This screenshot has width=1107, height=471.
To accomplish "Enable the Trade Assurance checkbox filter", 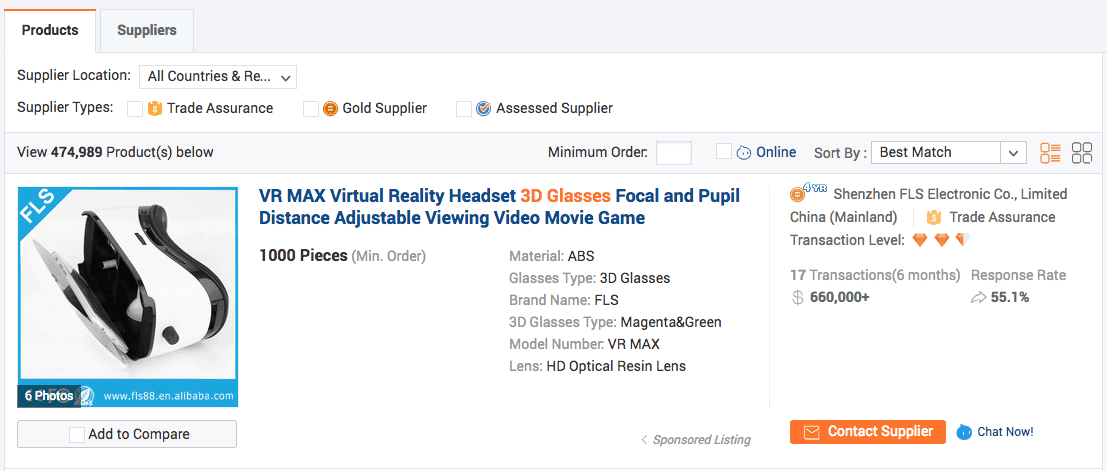I will click(135, 109).
